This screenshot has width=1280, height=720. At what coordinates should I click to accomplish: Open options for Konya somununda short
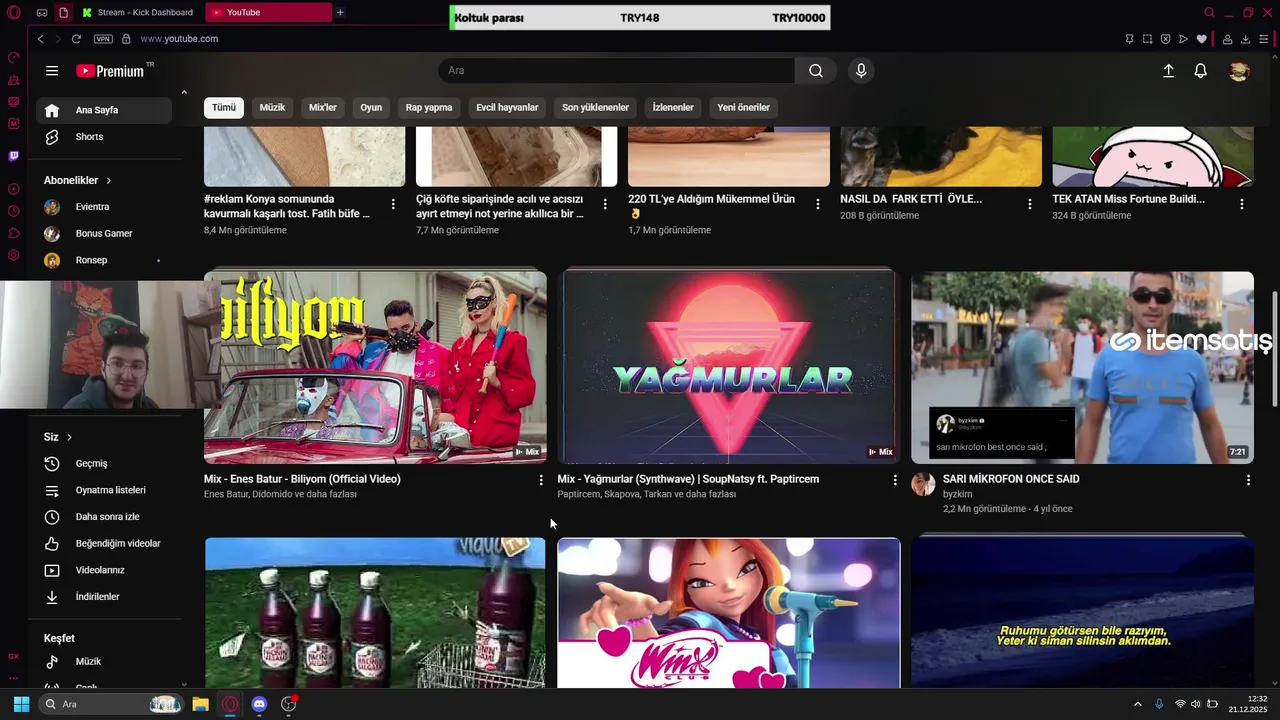[x=393, y=204]
